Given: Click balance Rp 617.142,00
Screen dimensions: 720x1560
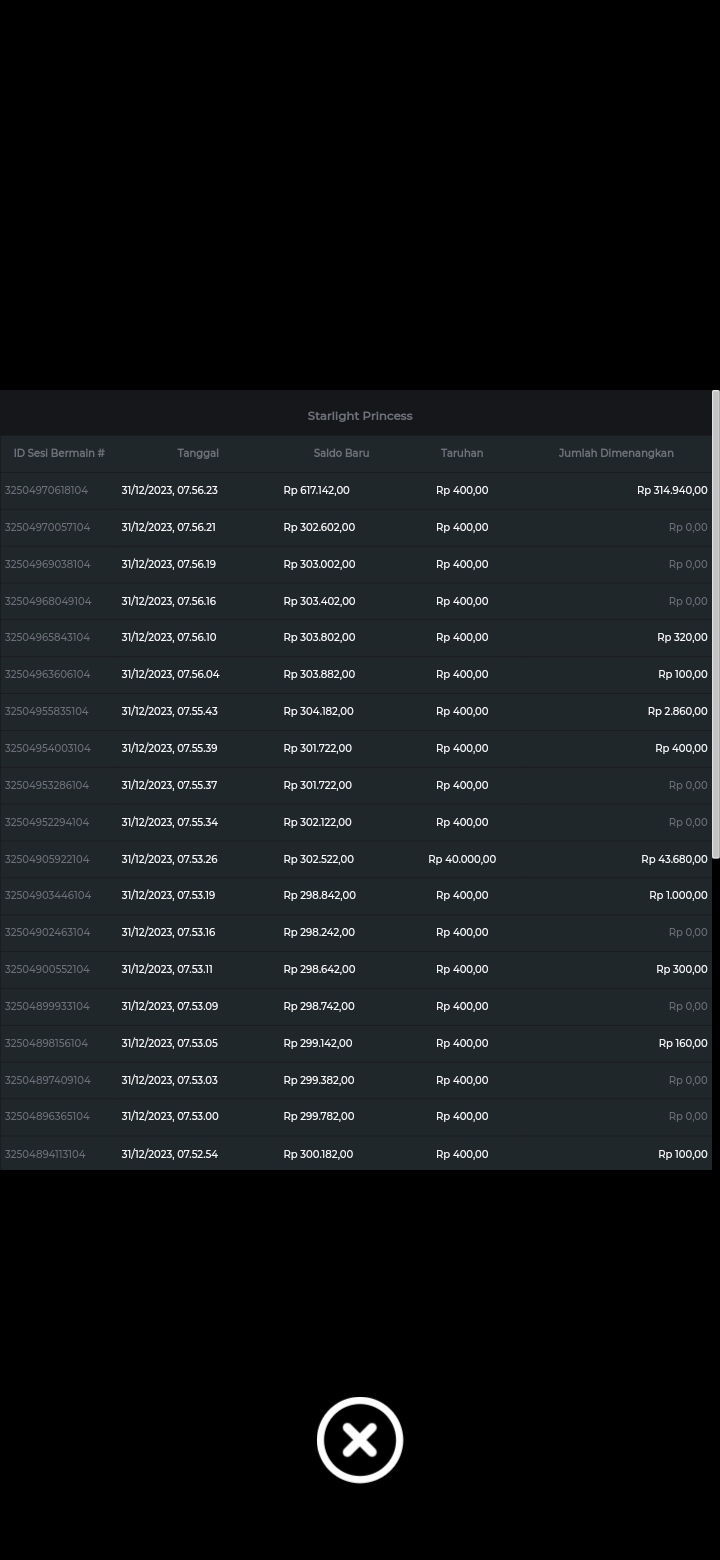Looking at the screenshot, I should [x=317, y=490].
